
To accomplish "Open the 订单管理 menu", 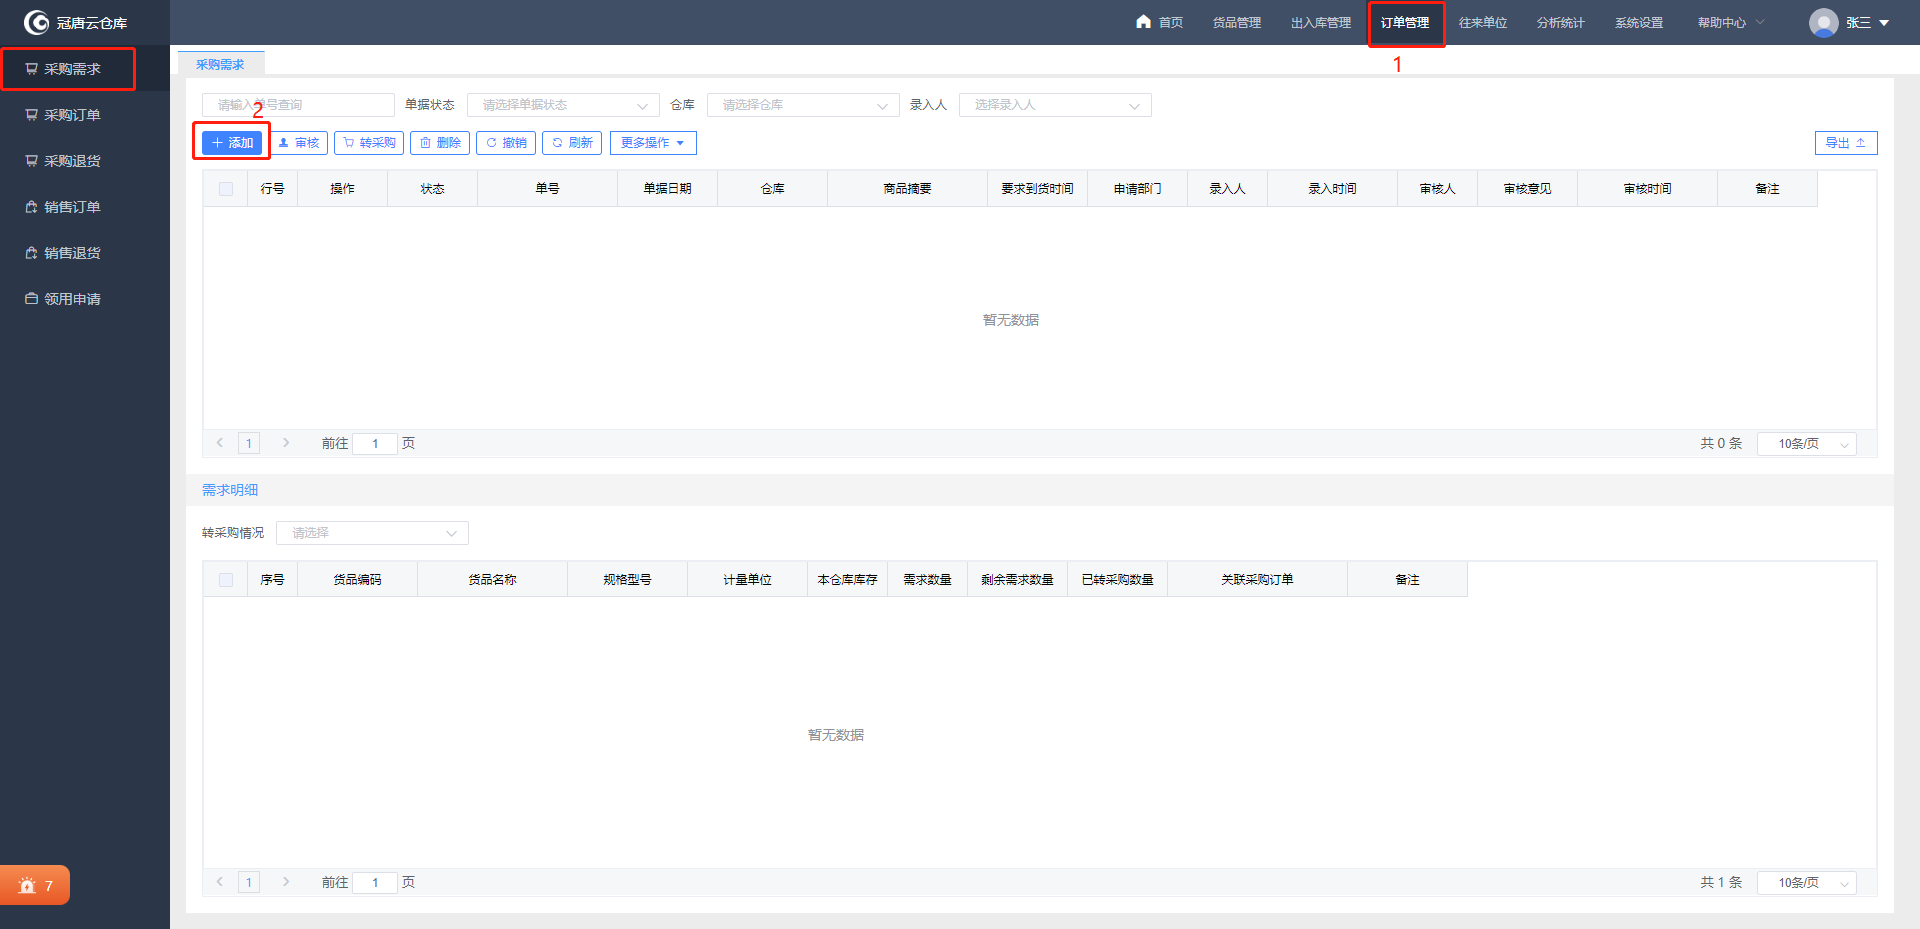I will [1405, 22].
